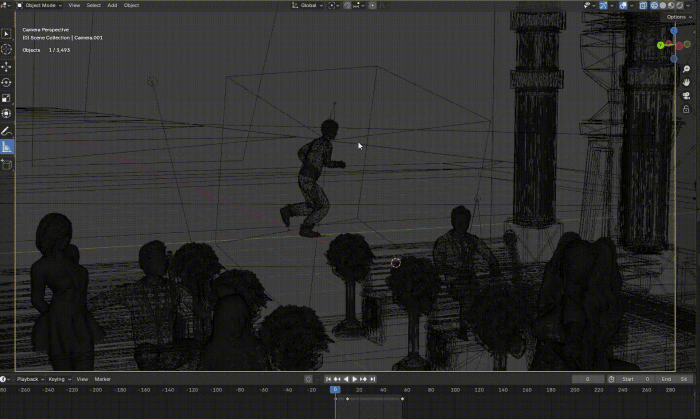Screen dimensions: 700x419
Task: Toggle show gizmo button
Action: coord(603,5)
